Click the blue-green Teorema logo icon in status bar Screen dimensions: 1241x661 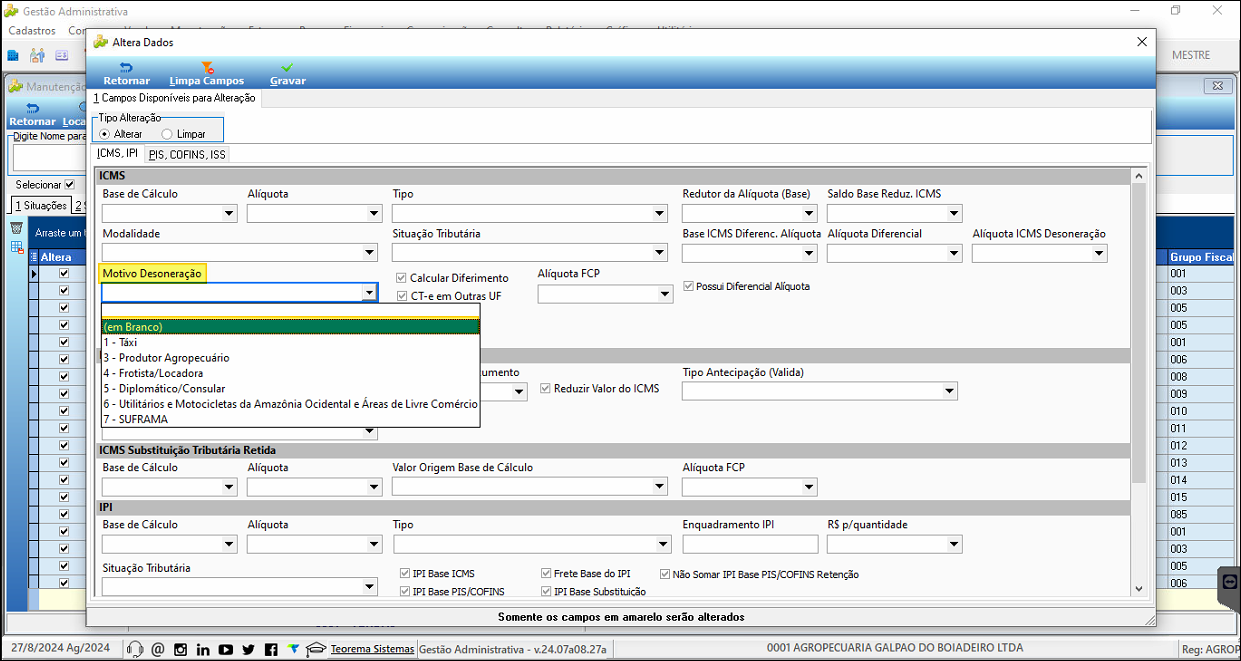click(294, 649)
